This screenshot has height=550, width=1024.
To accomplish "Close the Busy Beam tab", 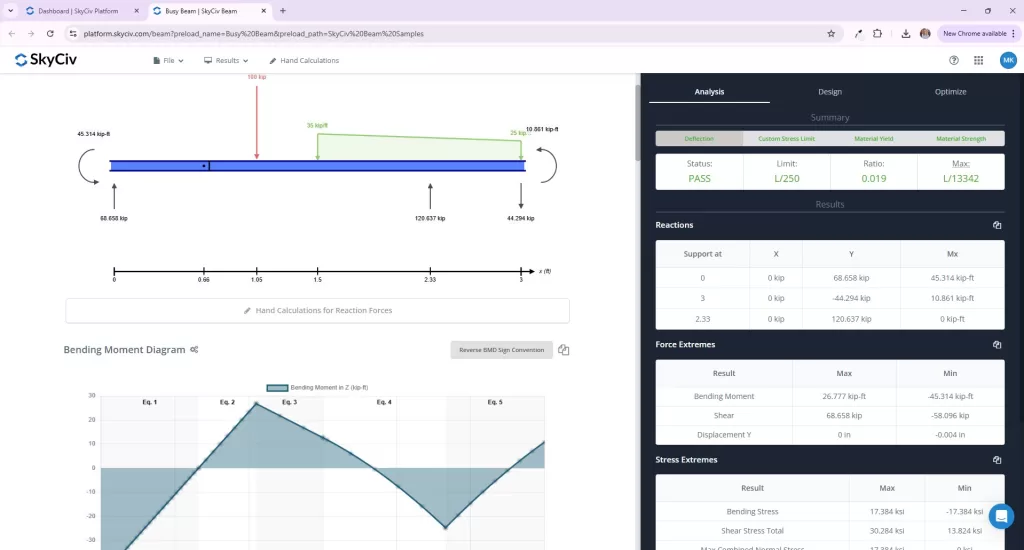I will coord(263,11).
